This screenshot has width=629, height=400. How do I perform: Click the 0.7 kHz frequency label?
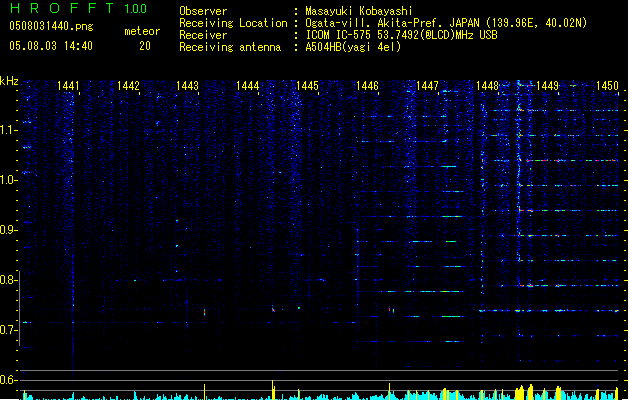[x=8, y=330]
